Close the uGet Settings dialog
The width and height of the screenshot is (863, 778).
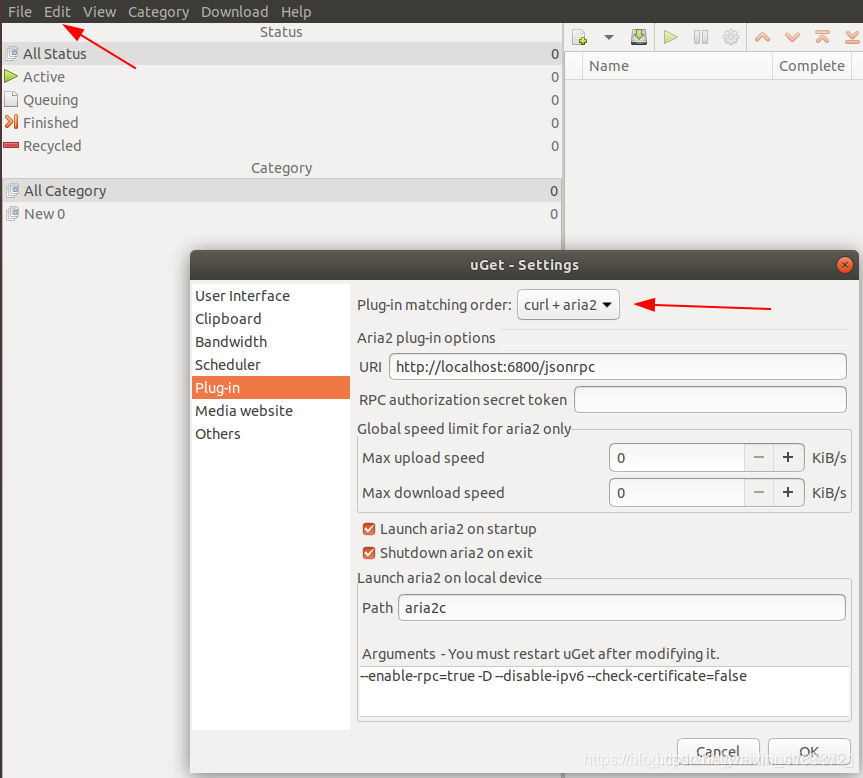(844, 265)
